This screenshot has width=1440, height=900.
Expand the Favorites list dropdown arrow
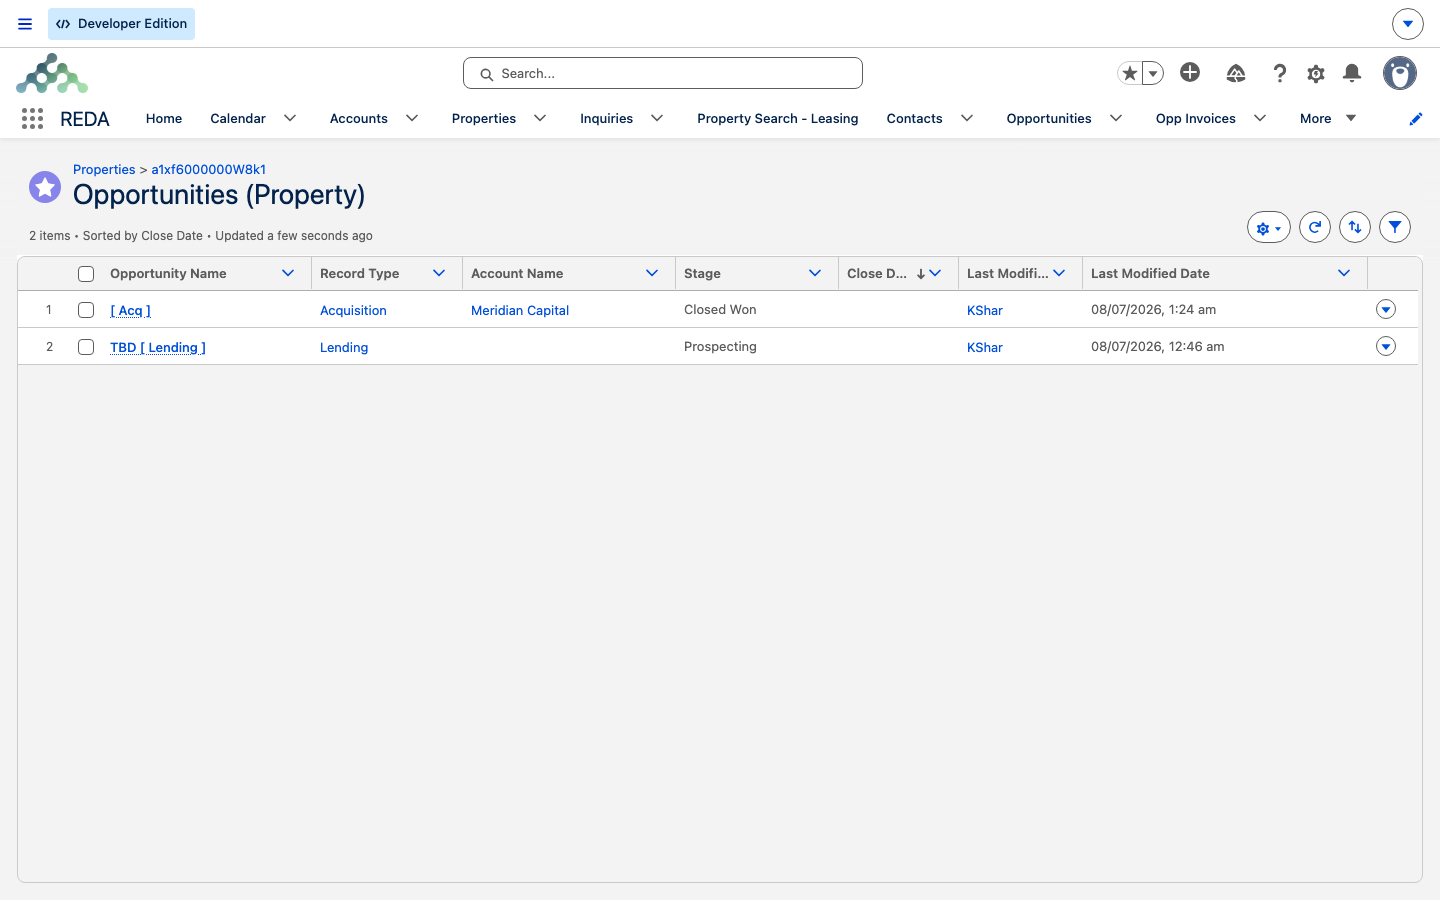click(x=1153, y=73)
